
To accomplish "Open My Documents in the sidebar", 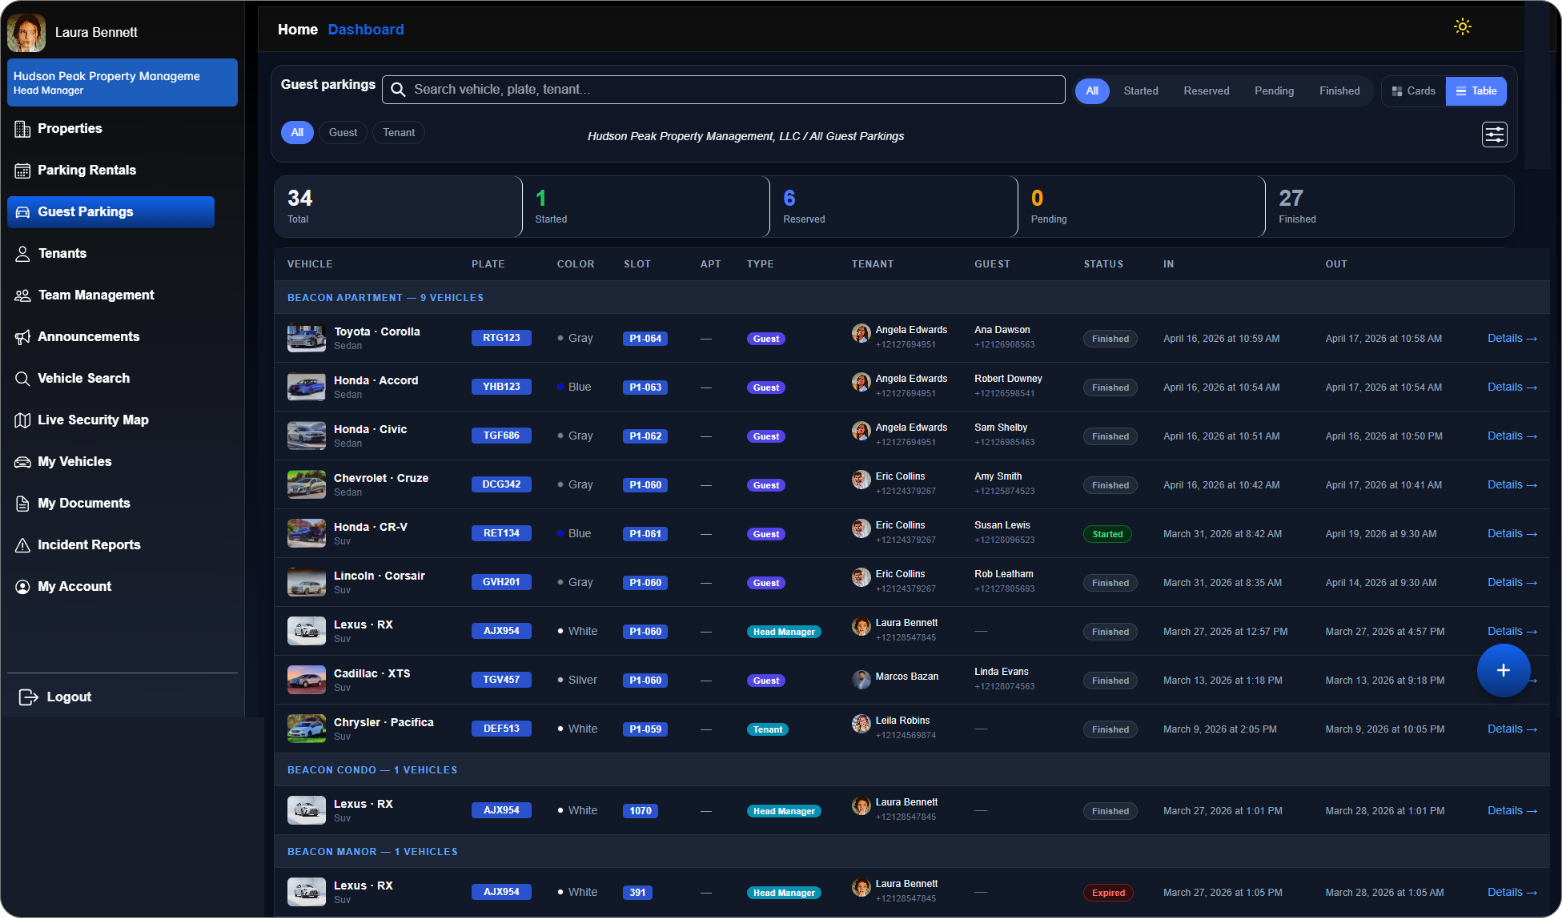I will pyautogui.click(x=83, y=504).
